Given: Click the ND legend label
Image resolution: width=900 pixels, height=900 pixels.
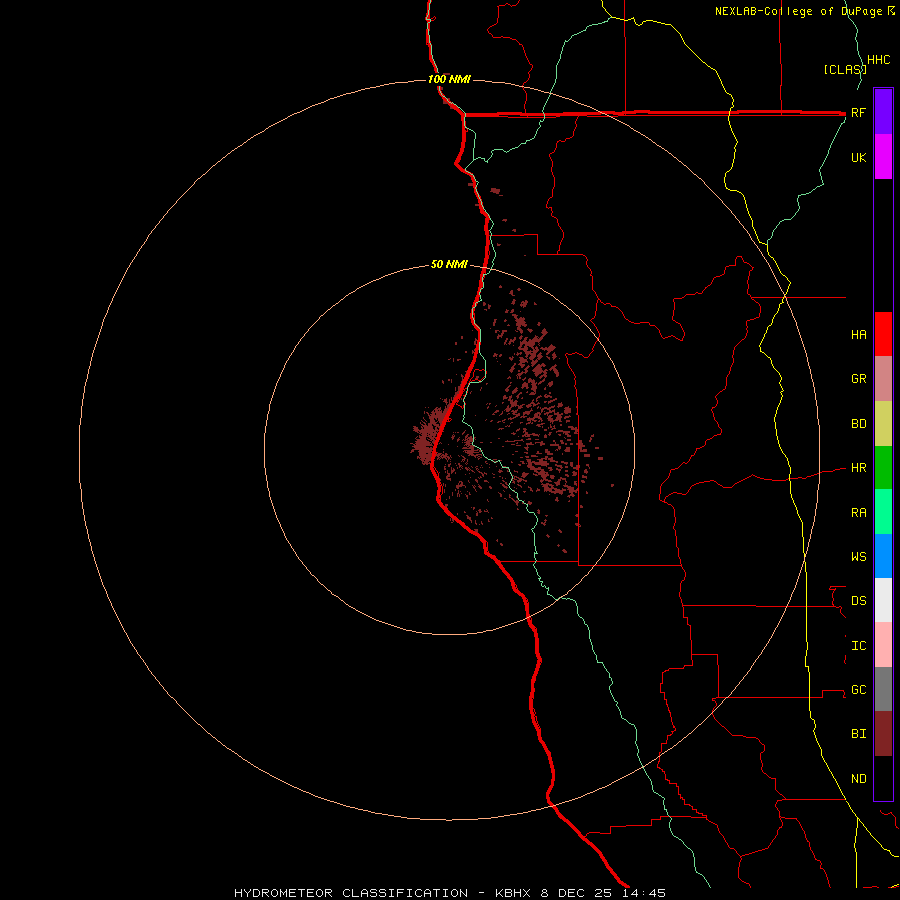Looking at the screenshot, I should pyautogui.click(x=858, y=779).
